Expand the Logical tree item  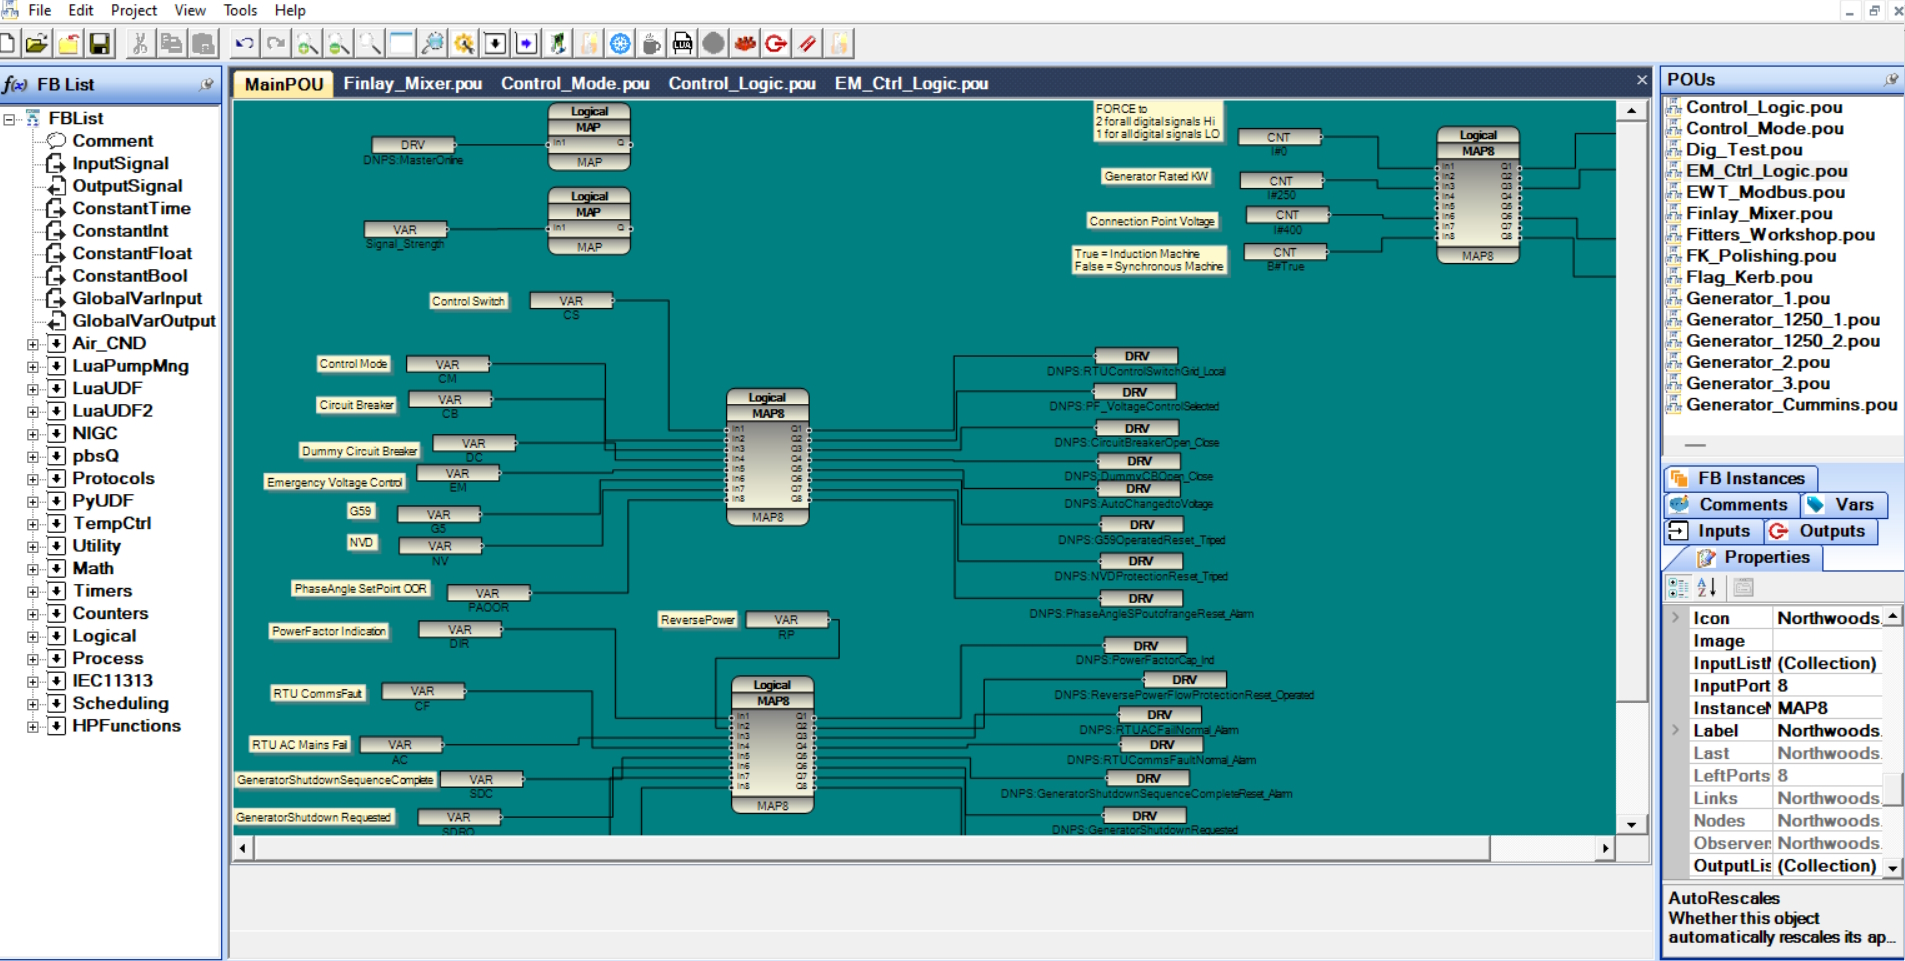(x=34, y=636)
